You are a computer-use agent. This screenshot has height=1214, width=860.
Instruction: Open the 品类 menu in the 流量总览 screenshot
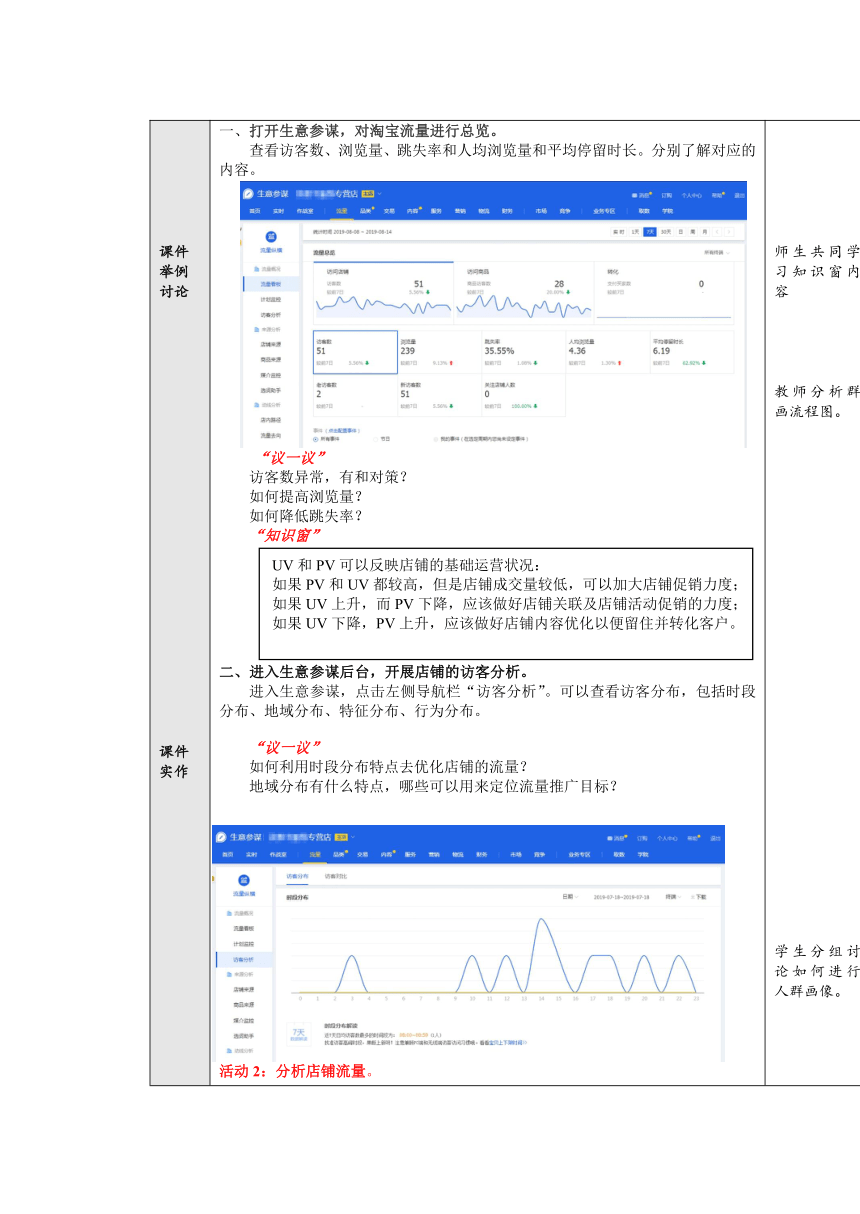click(x=366, y=210)
